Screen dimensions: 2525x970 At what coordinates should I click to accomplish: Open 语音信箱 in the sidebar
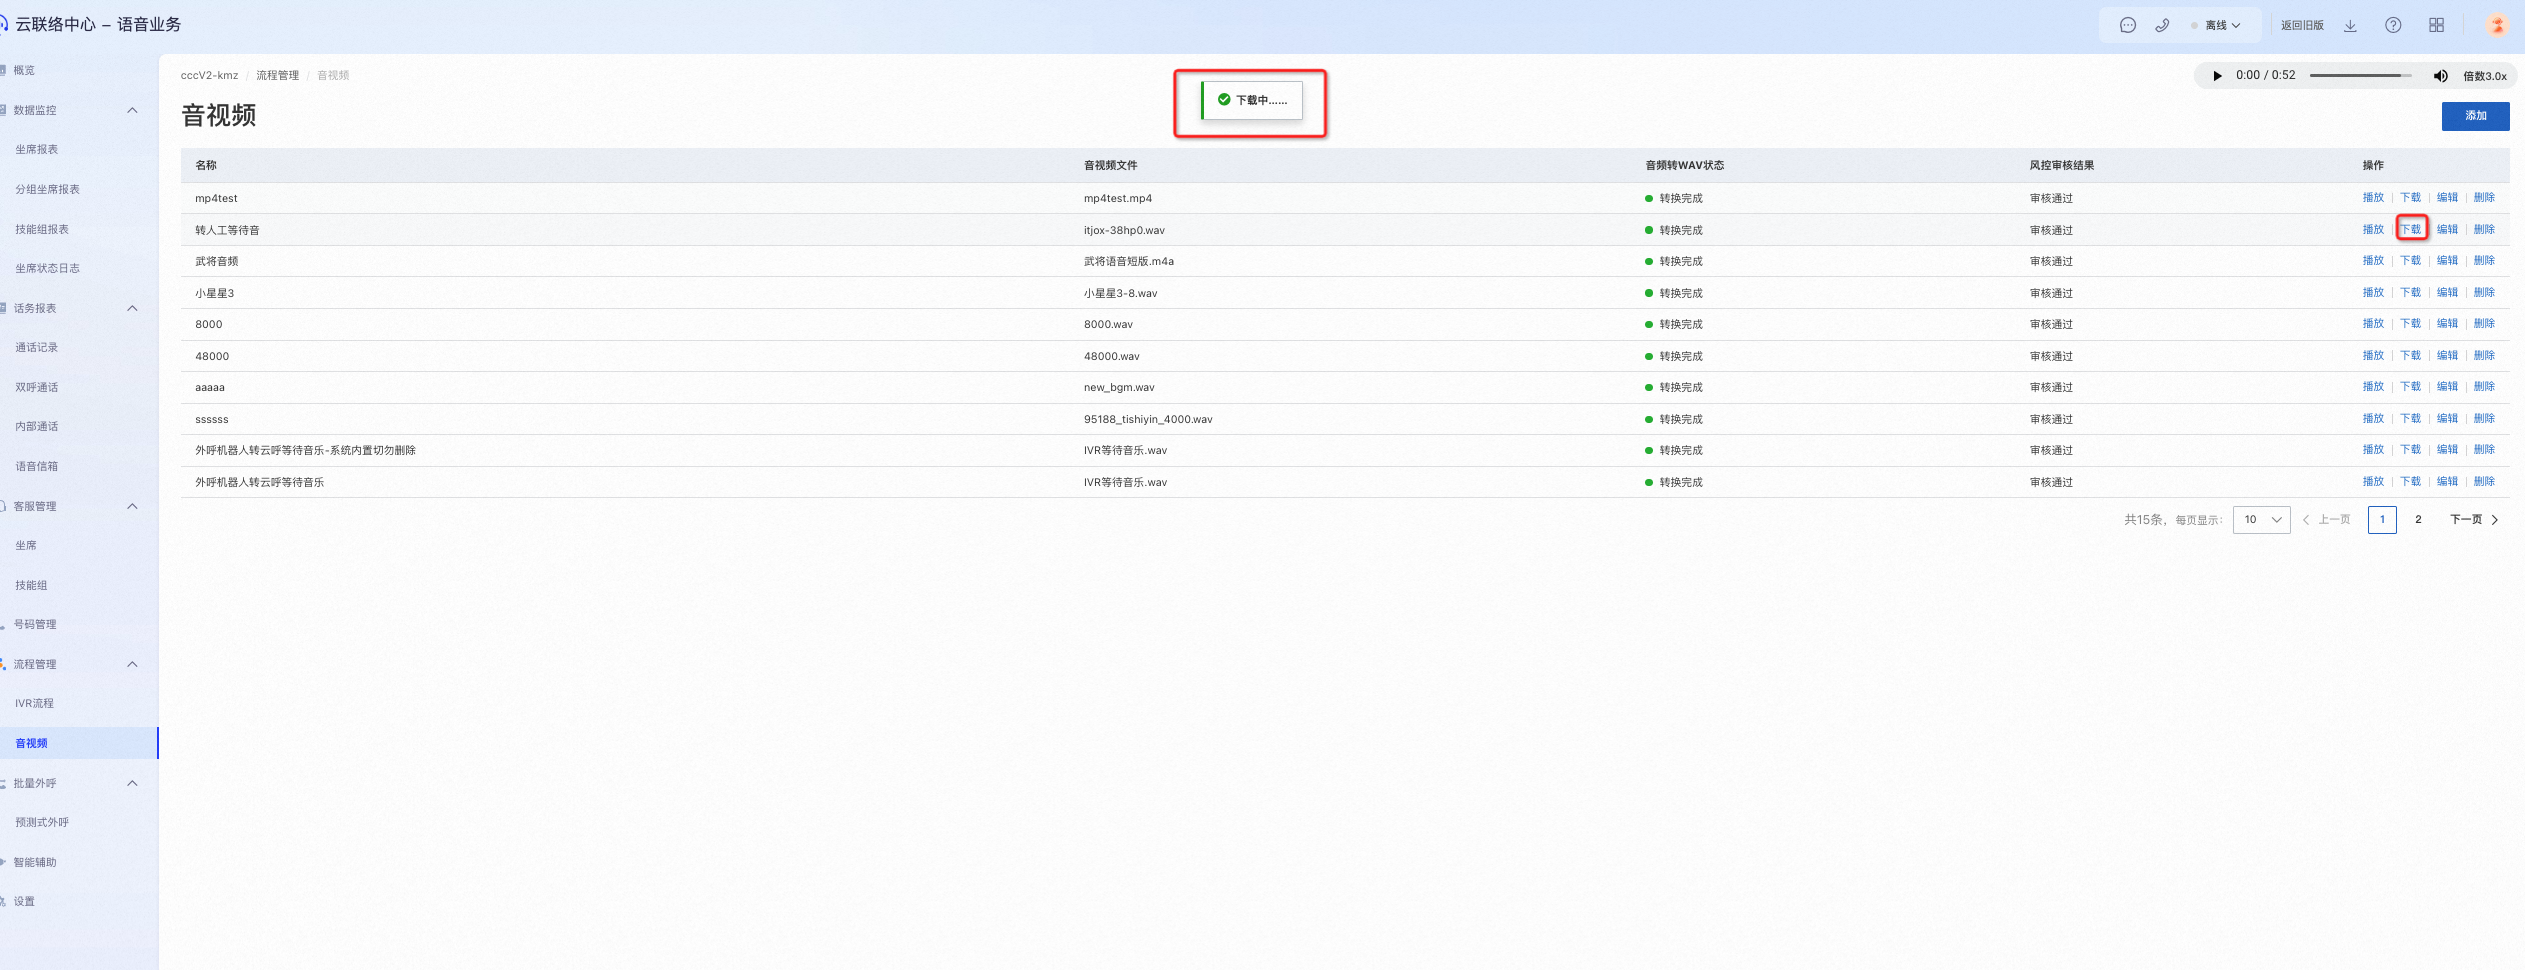[37, 466]
